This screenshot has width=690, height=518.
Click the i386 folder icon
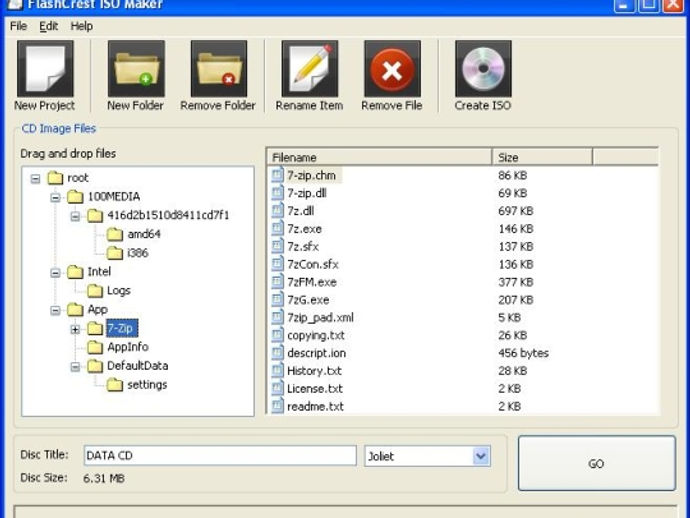(x=115, y=253)
